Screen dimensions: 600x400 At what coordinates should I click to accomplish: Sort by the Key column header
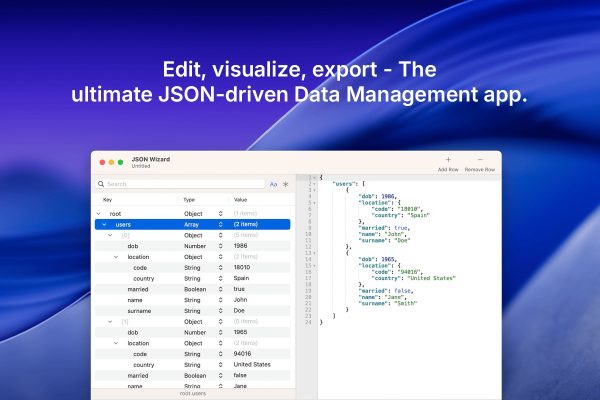(108, 200)
